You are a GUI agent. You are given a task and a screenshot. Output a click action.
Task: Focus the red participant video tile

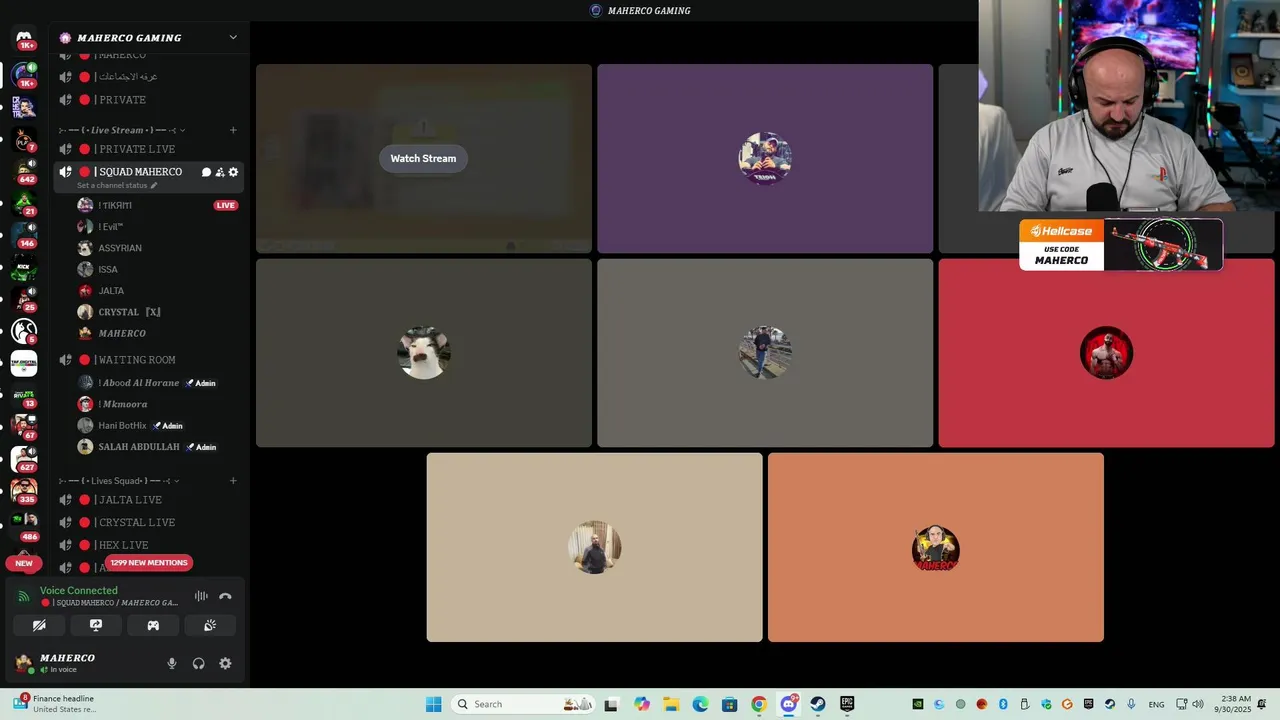point(1106,353)
